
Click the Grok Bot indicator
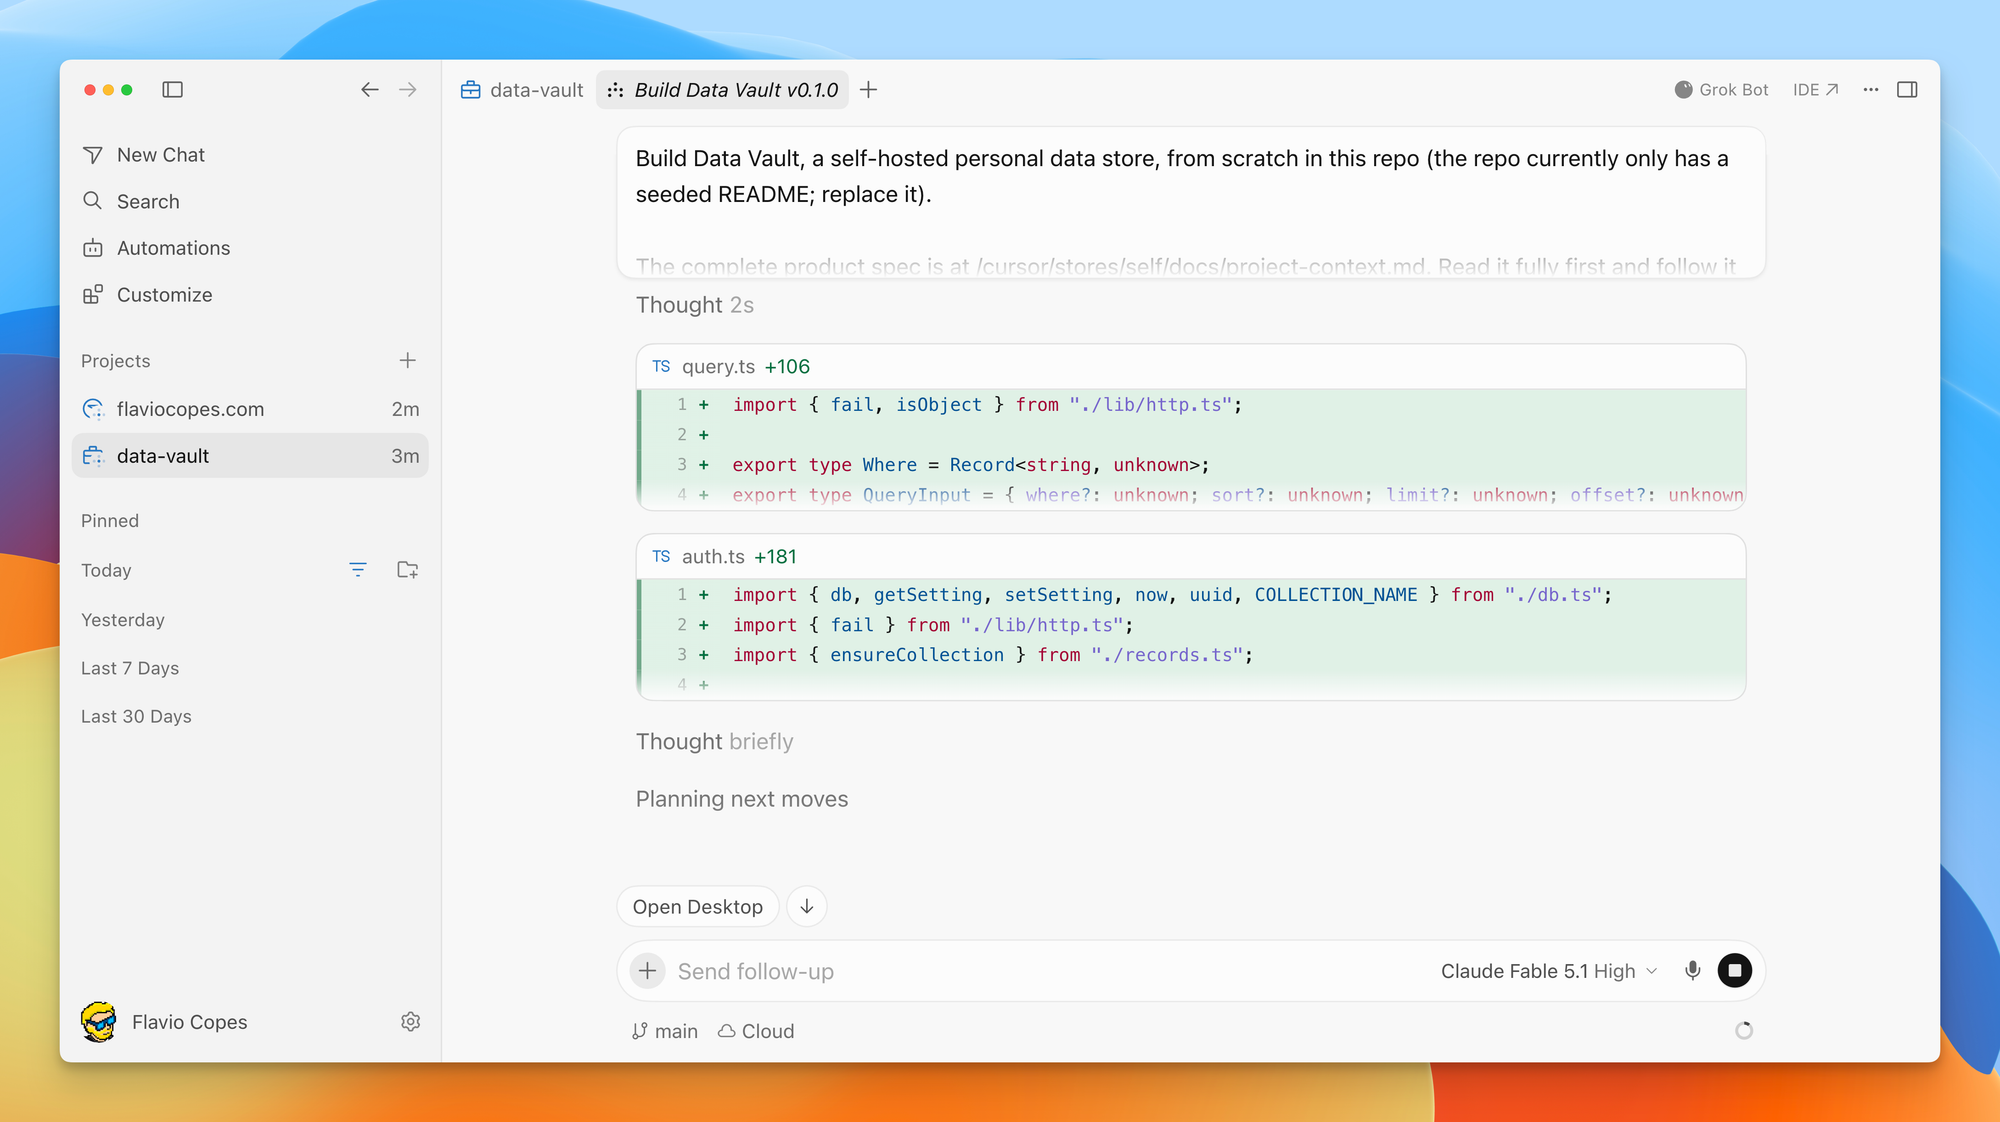pyautogui.click(x=1721, y=90)
